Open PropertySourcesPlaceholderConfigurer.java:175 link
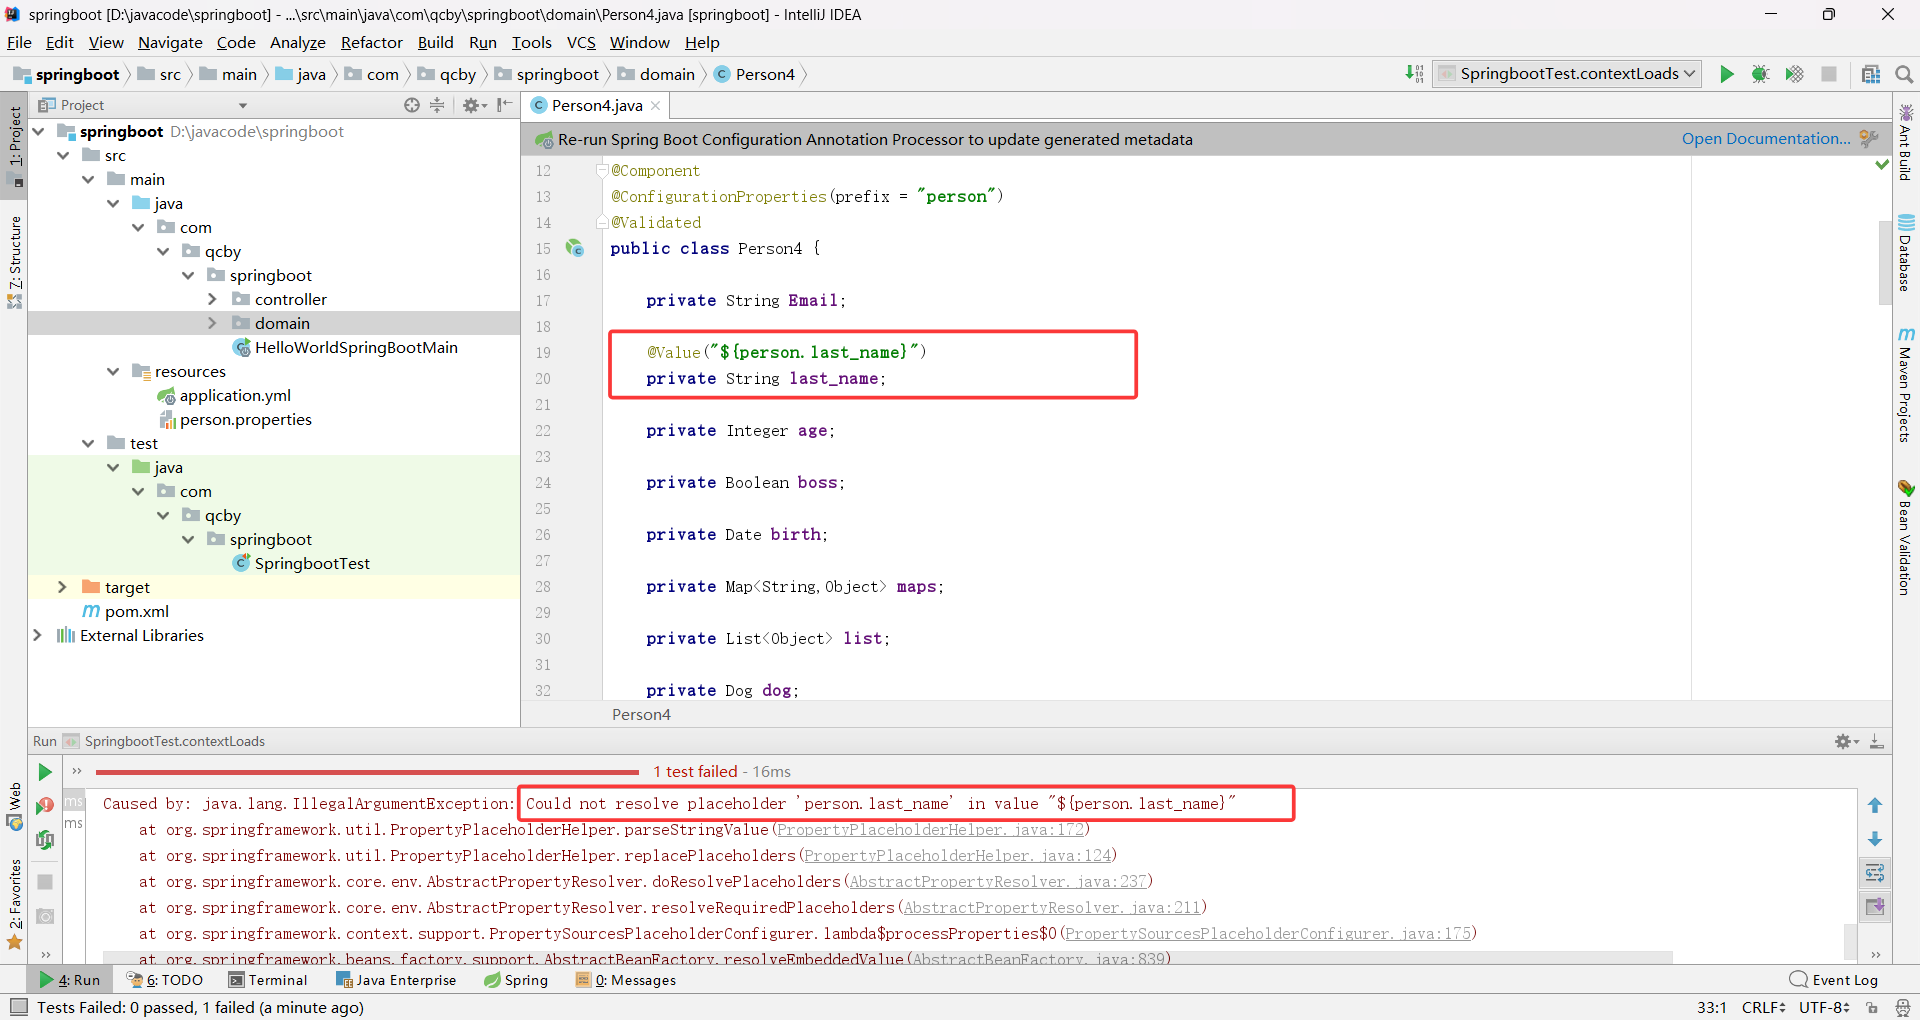Viewport: 1920px width, 1020px height. click(1268, 934)
